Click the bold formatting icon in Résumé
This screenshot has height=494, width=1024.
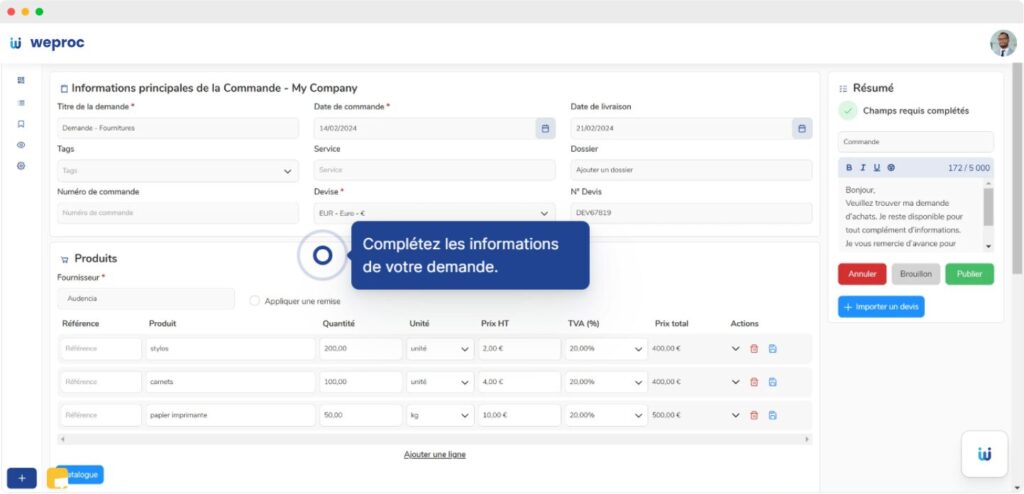[849, 168]
